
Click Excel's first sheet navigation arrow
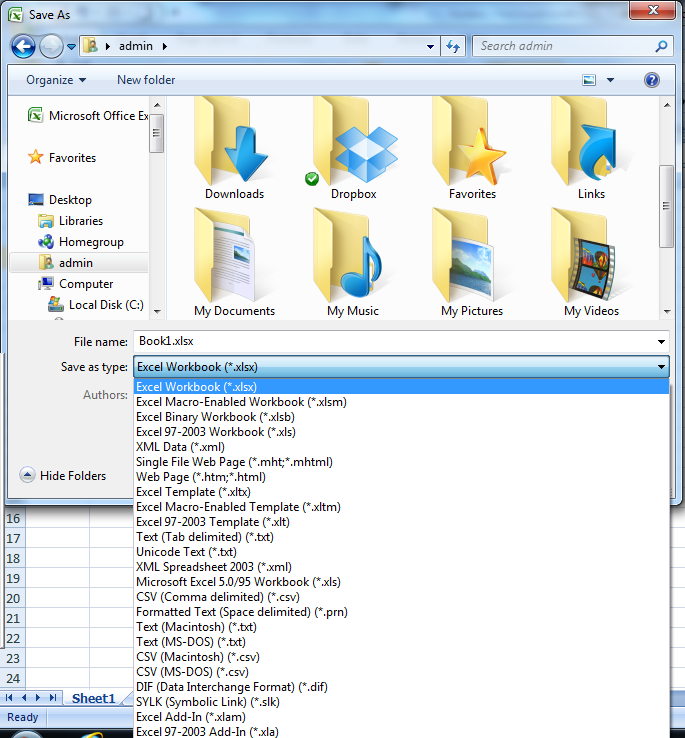[x=9, y=698]
